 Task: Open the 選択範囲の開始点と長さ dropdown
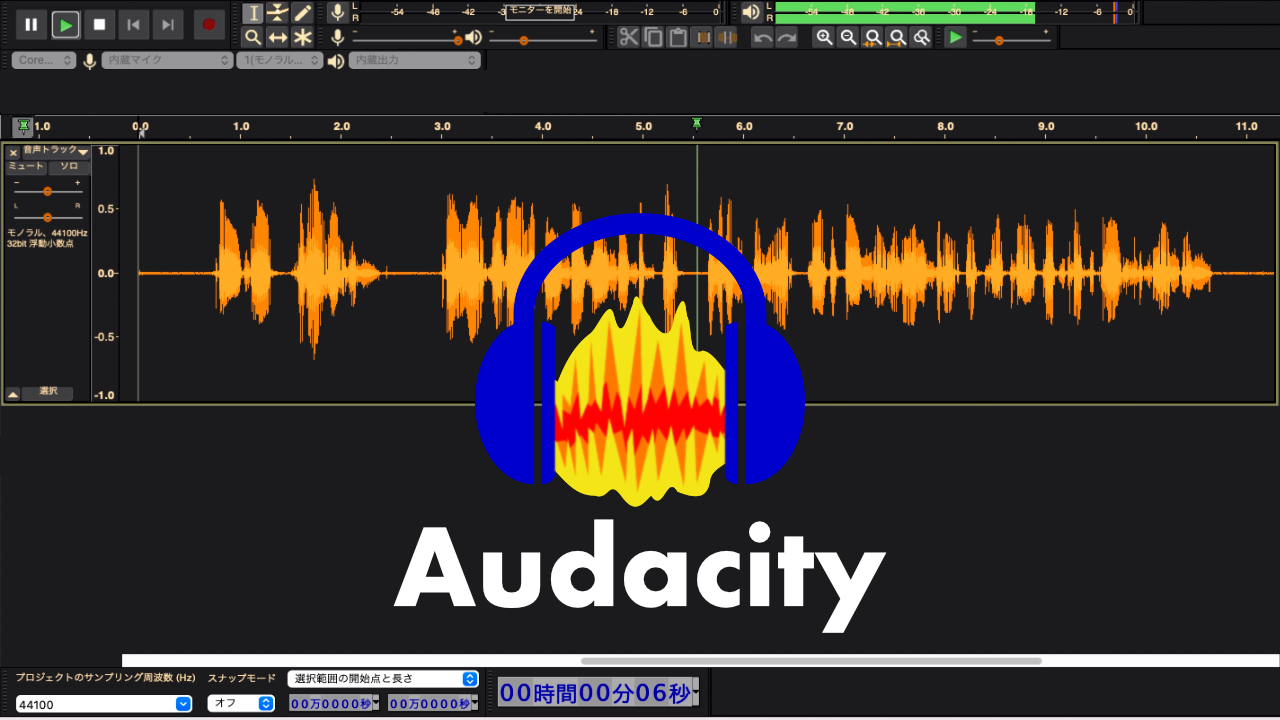(383, 678)
